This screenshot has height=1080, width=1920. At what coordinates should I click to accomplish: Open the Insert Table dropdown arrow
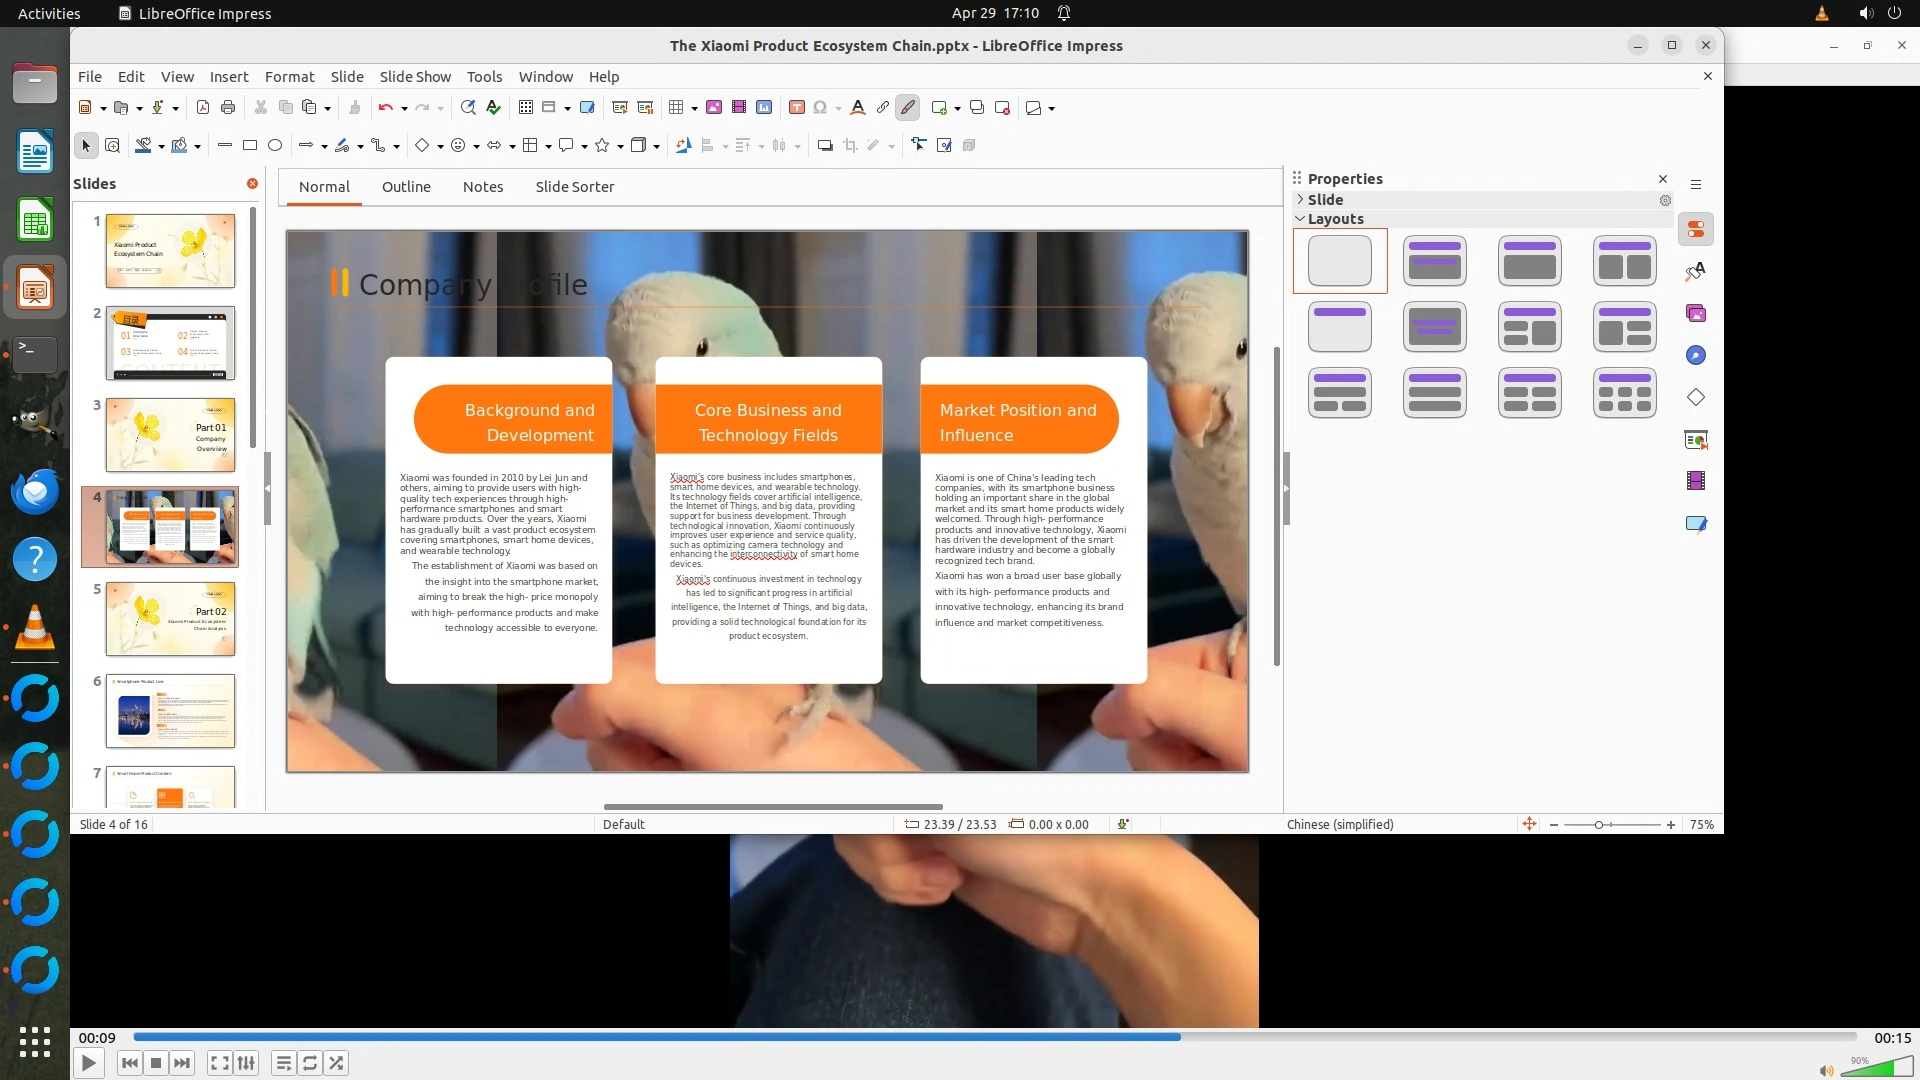pos(694,108)
